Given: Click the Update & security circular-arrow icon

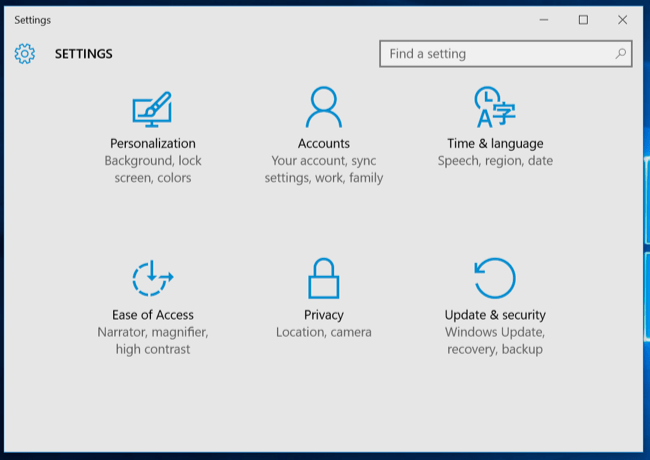Looking at the screenshot, I should (494, 278).
